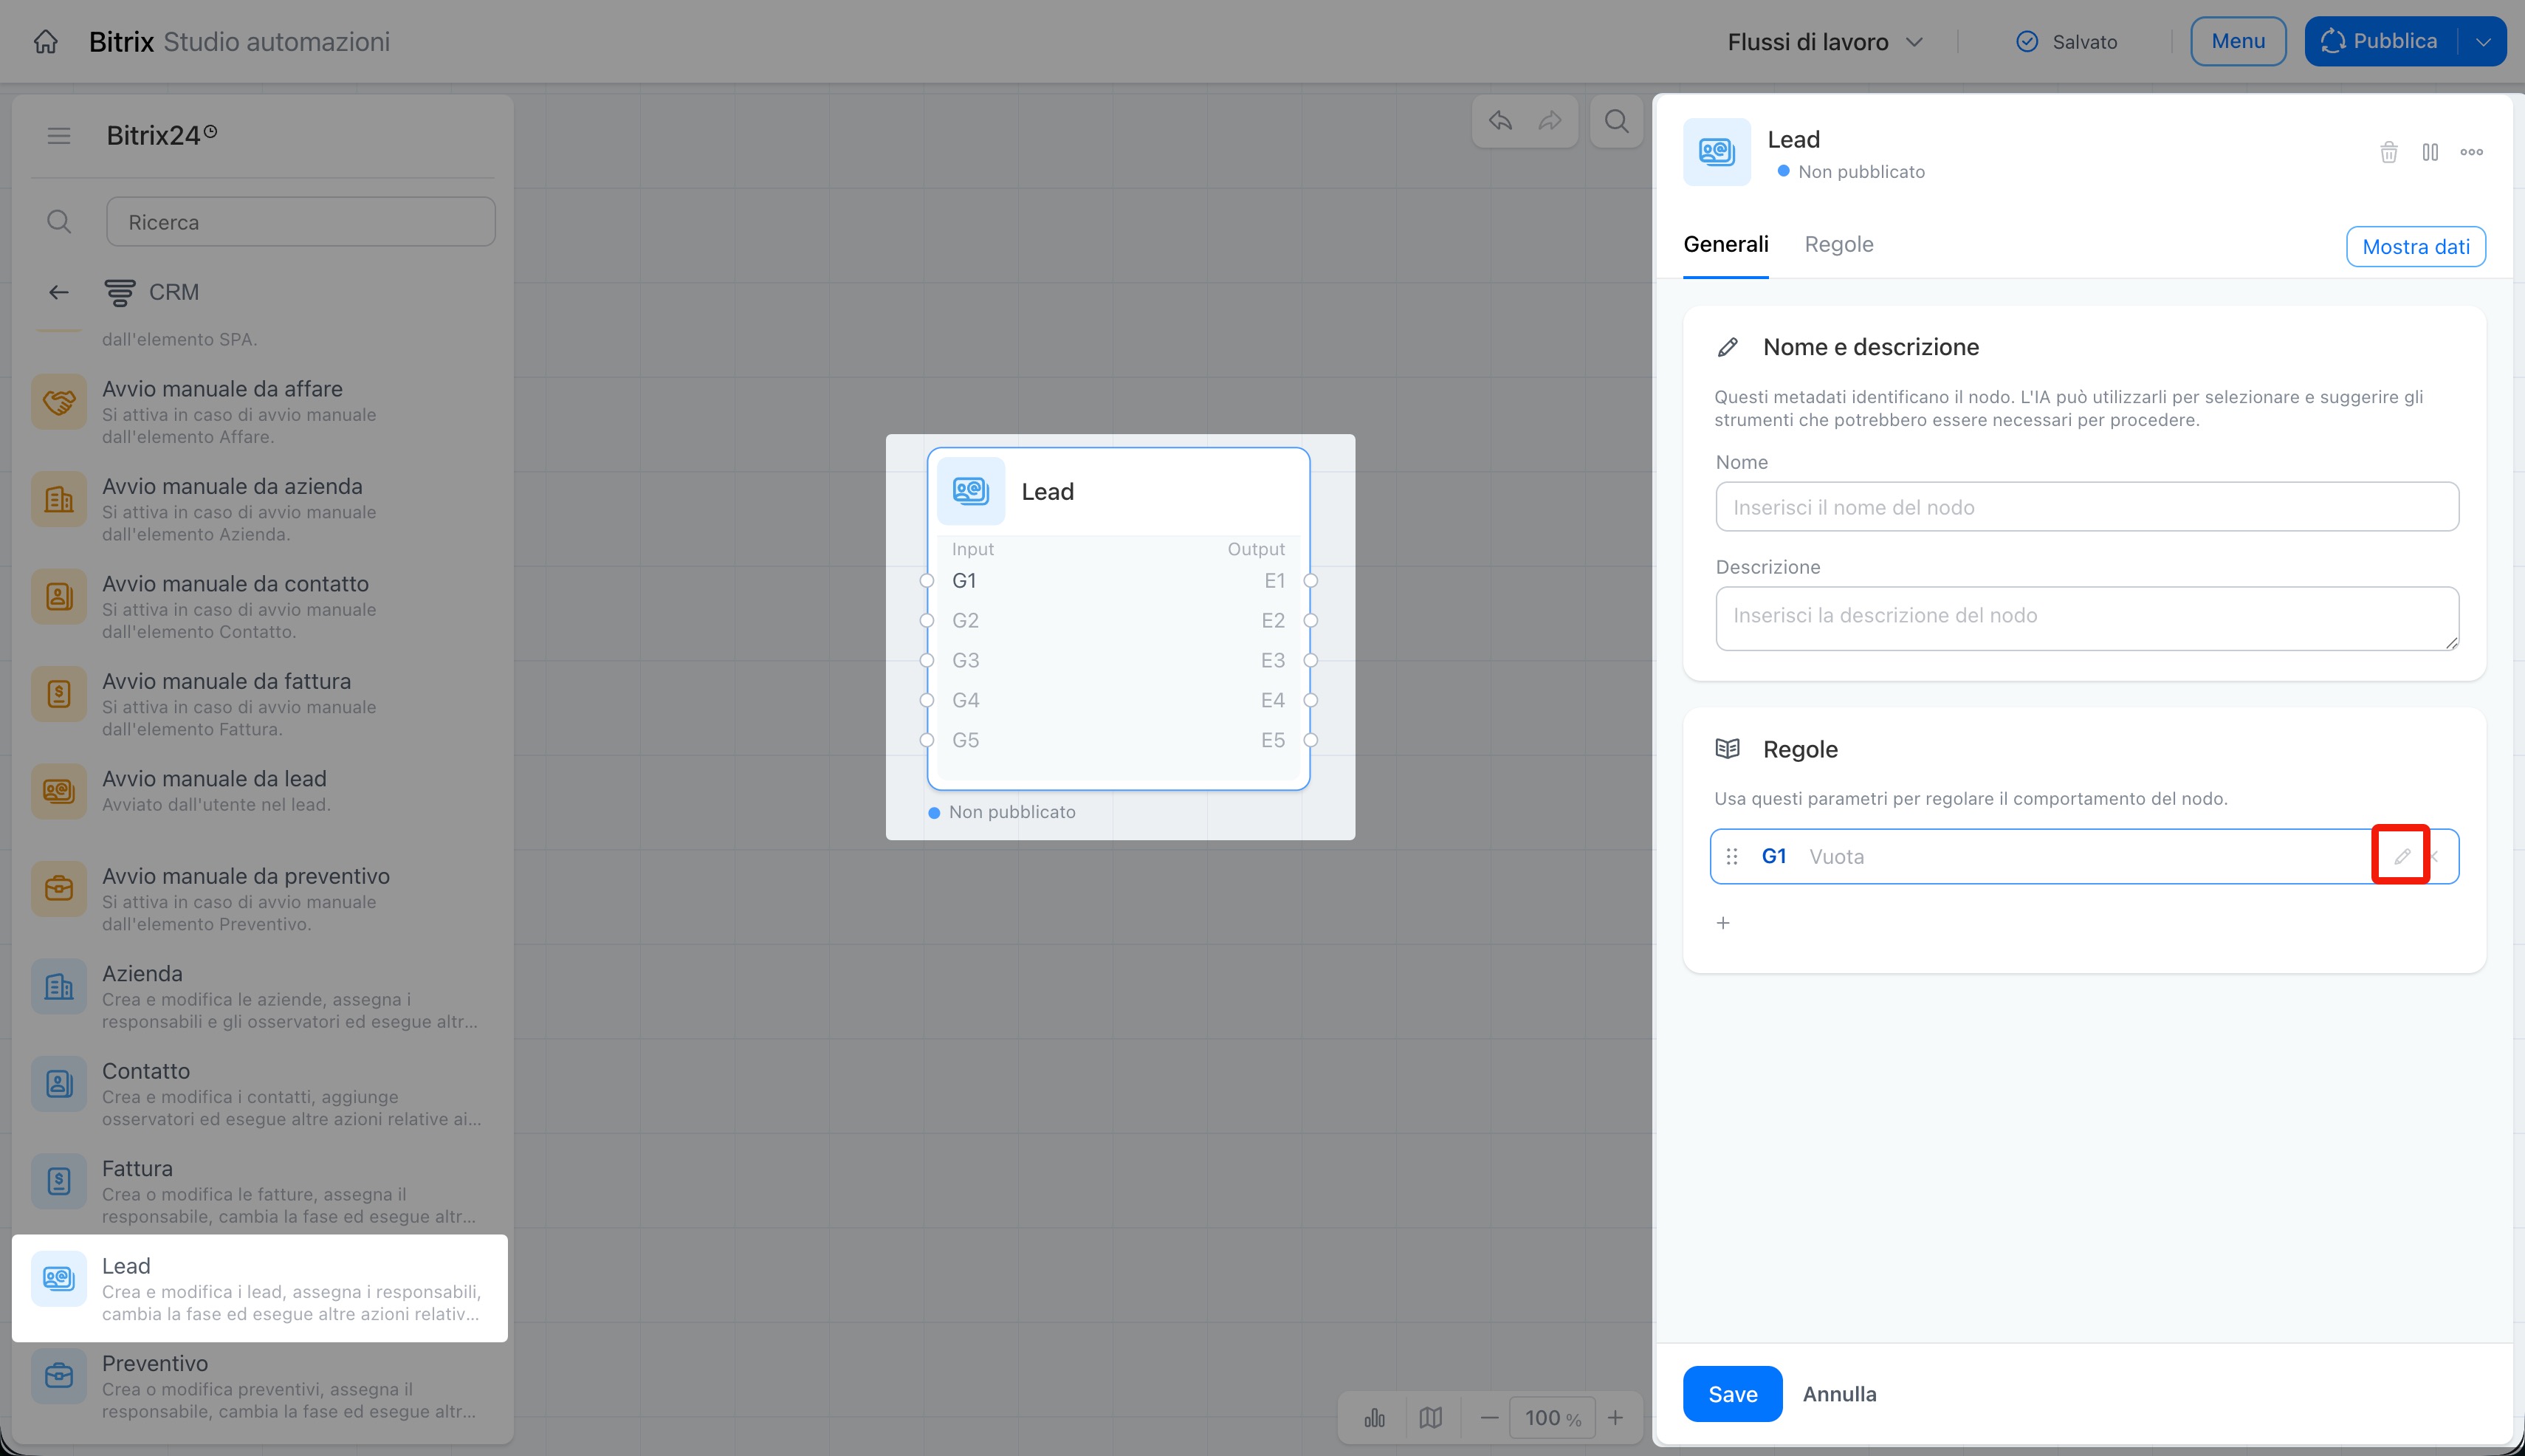Grab the G1 rule drag handle

click(x=1732, y=856)
